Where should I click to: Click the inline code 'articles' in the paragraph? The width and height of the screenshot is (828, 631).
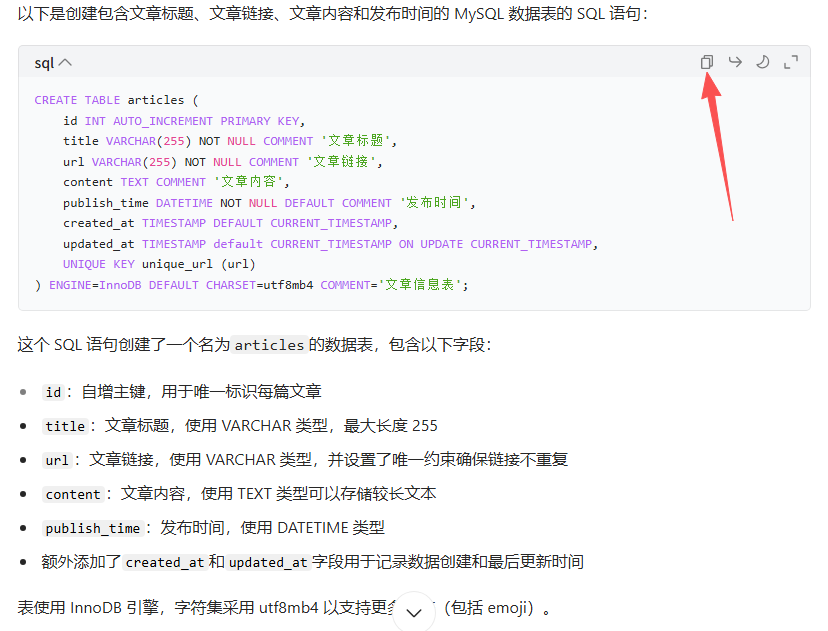(269, 345)
